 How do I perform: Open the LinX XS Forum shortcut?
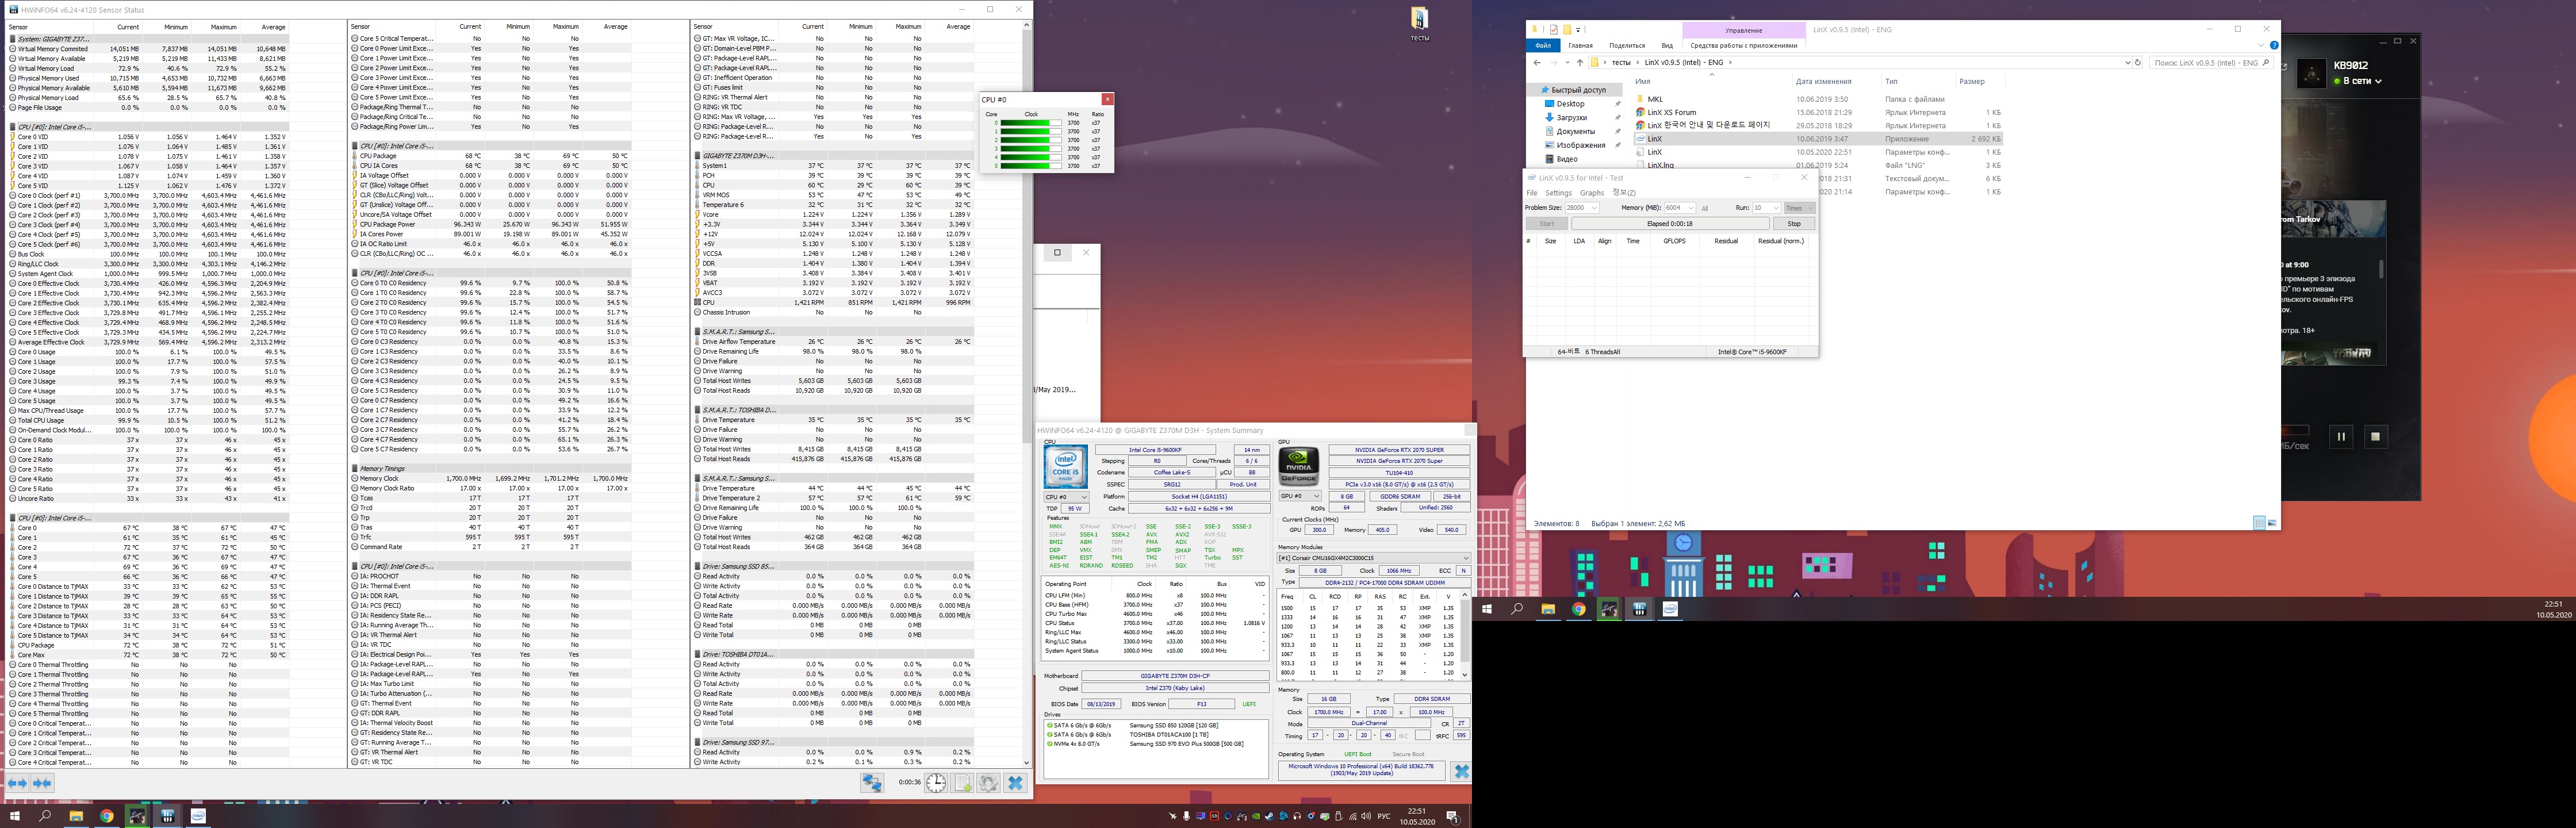[1671, 112]
